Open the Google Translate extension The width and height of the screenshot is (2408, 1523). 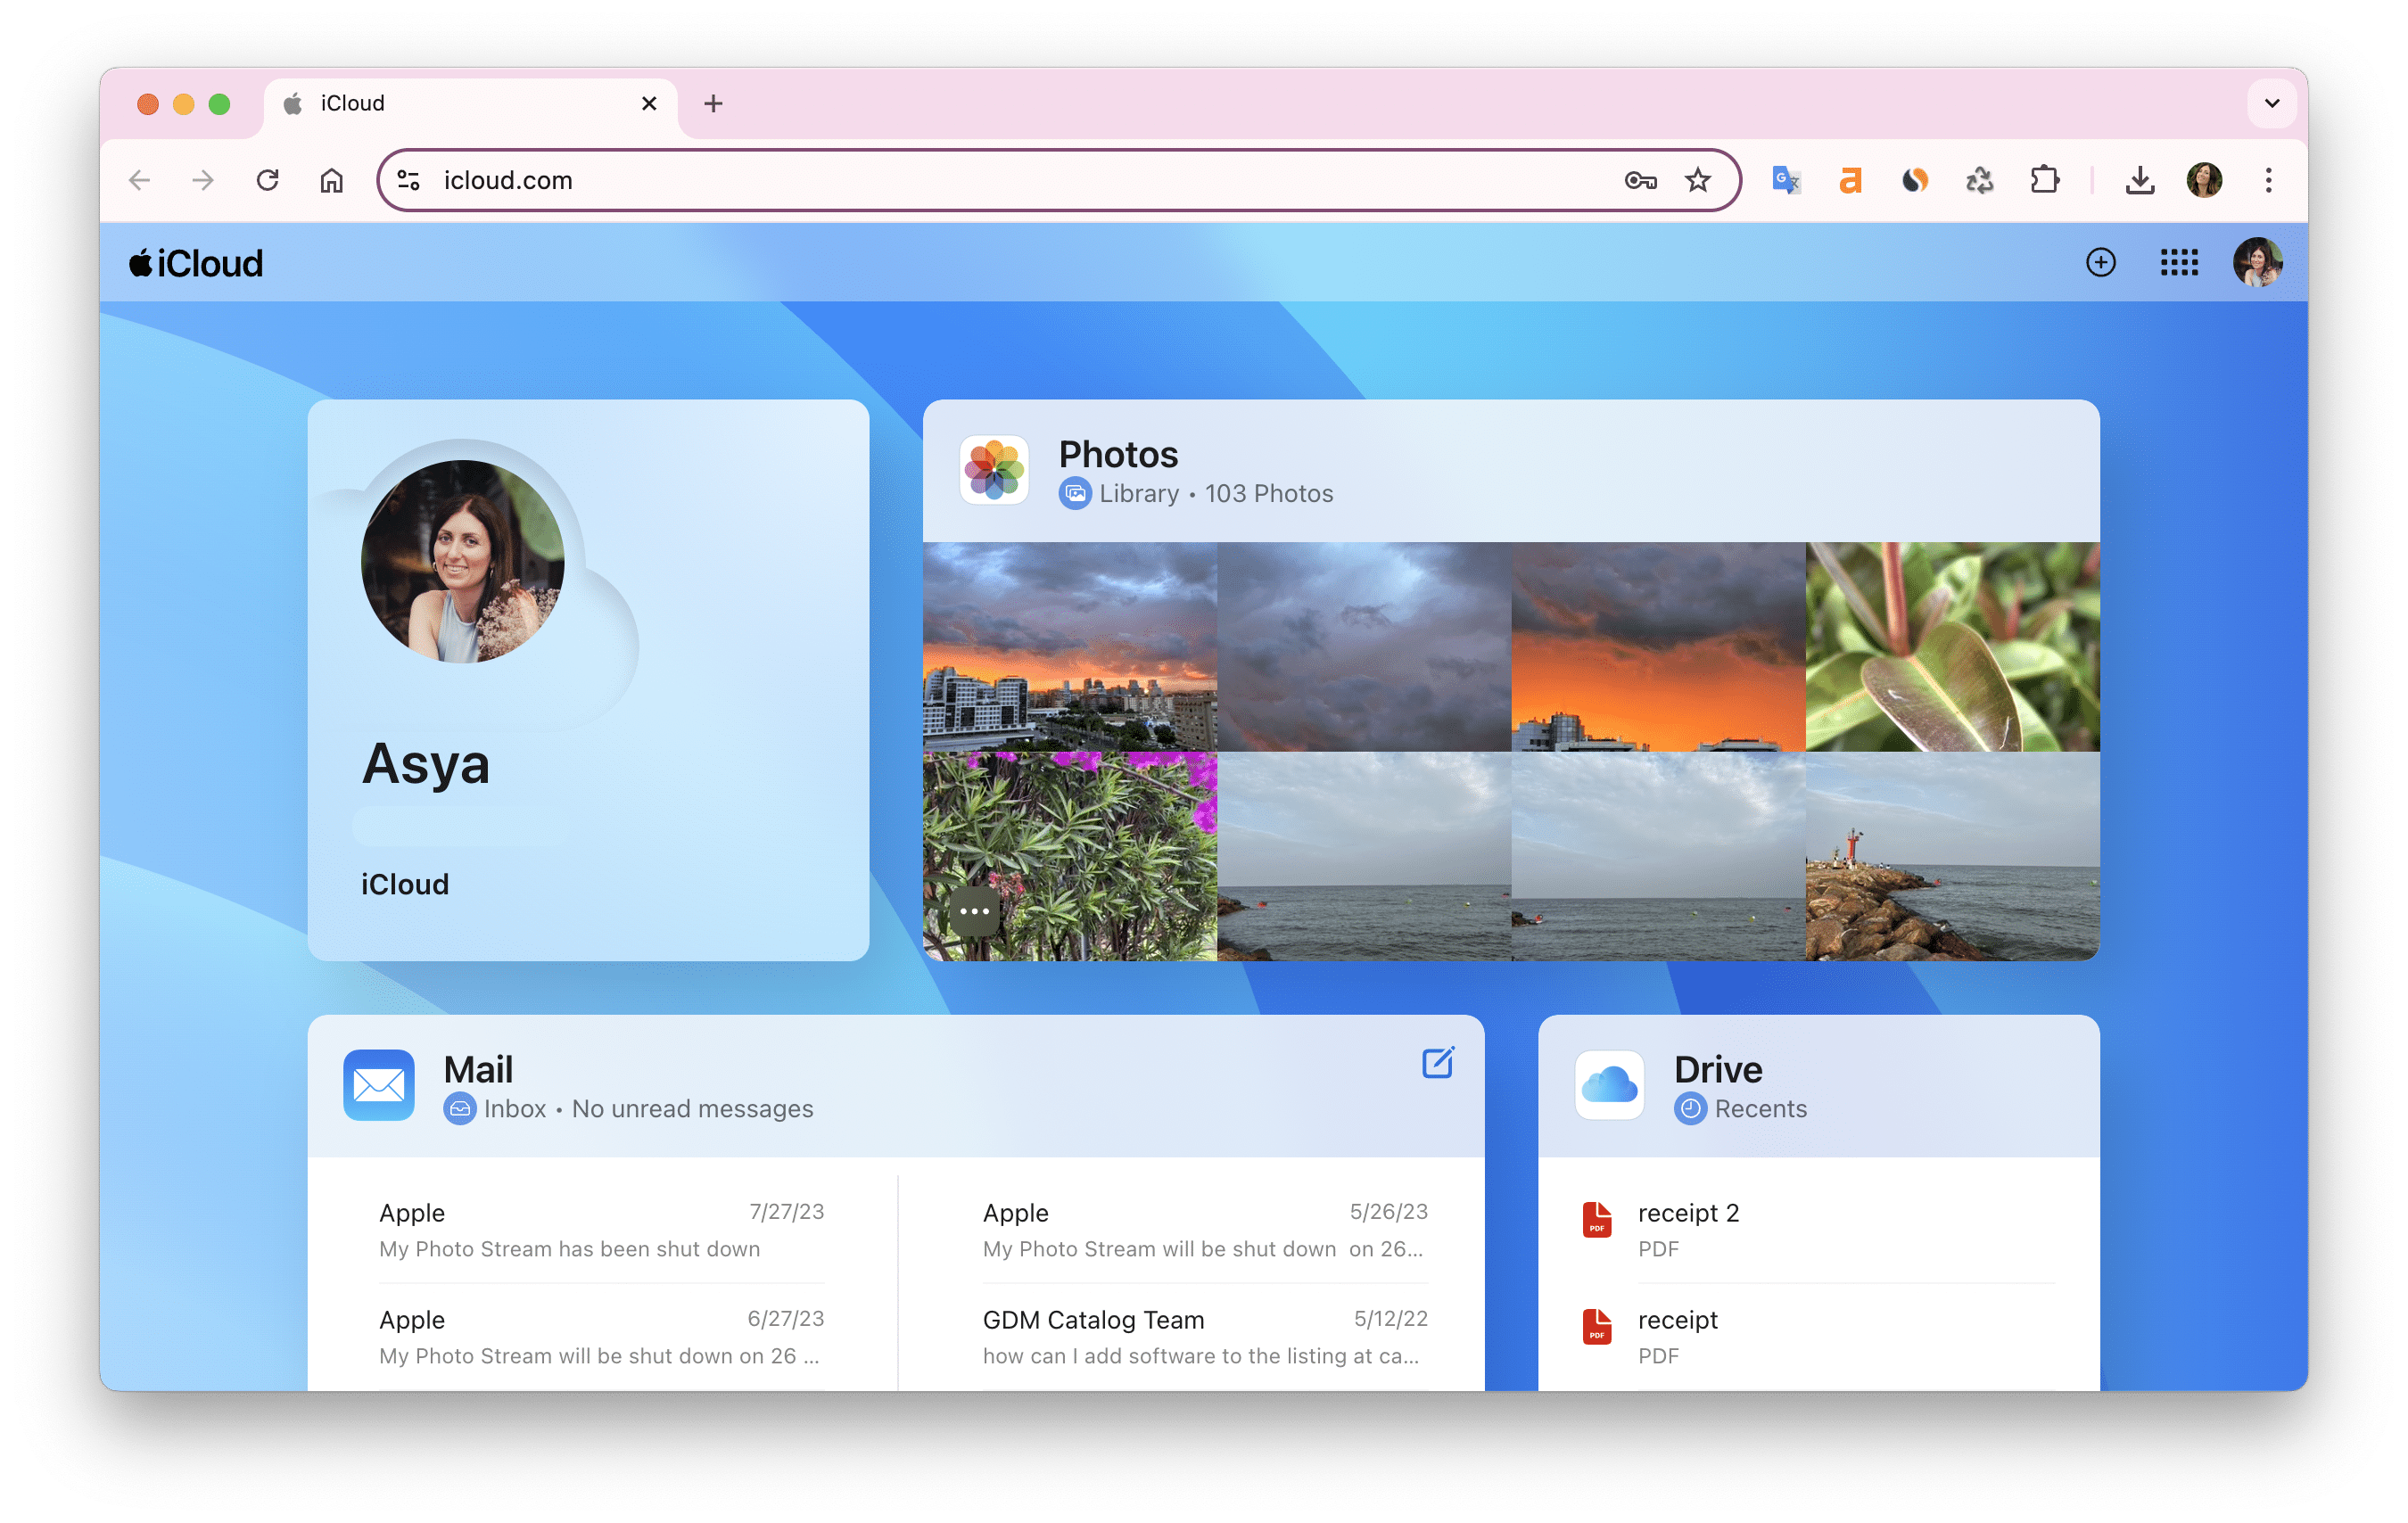(1786, 180)
